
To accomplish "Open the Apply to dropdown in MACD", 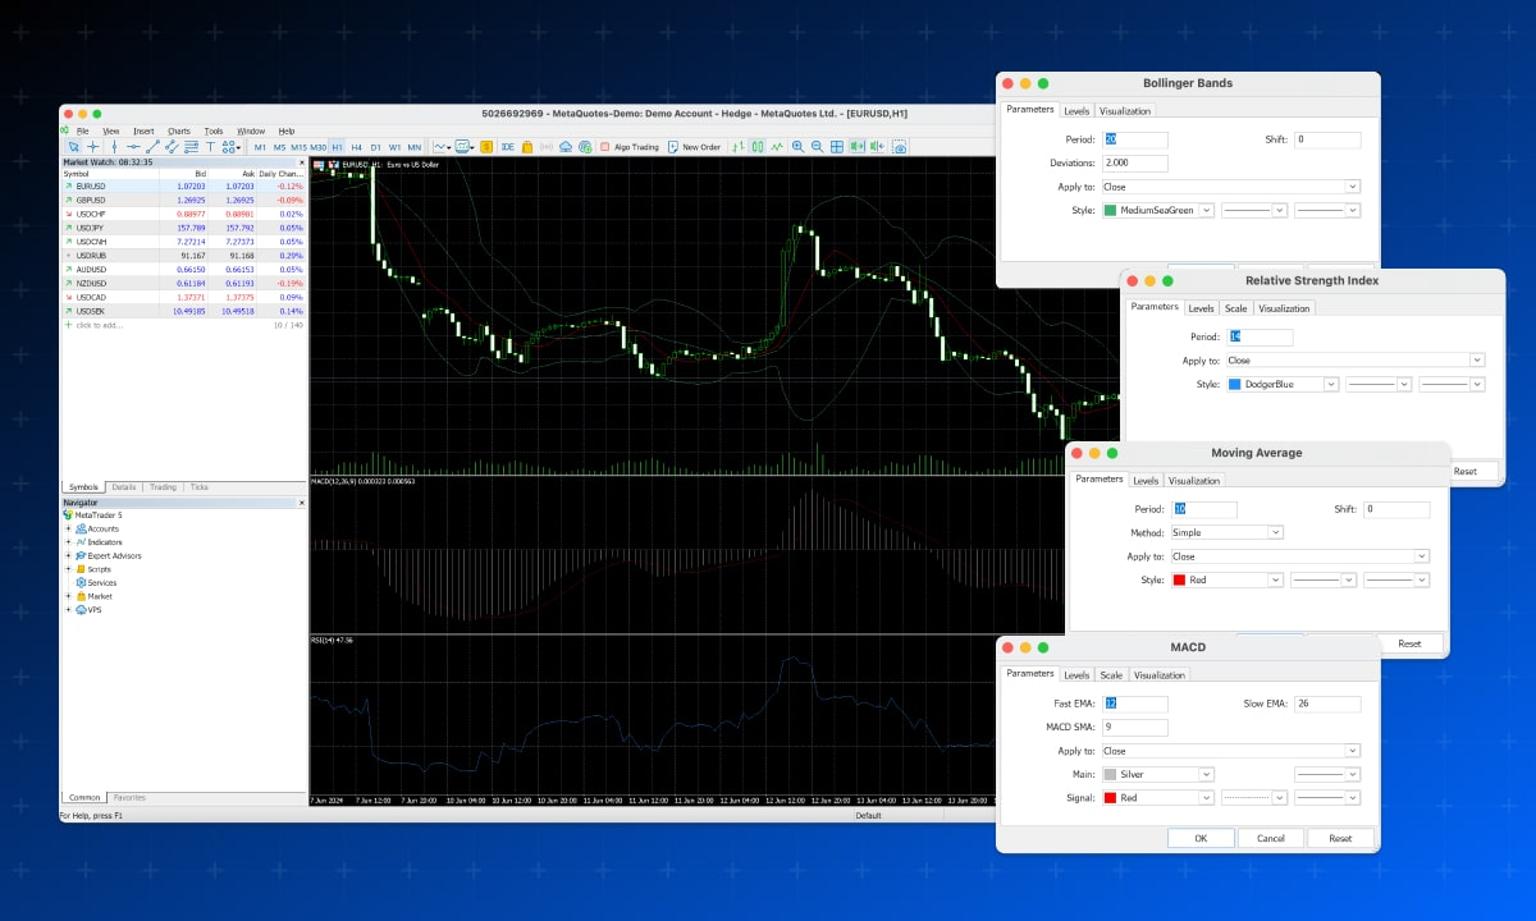I will (x=1231, y=751).
